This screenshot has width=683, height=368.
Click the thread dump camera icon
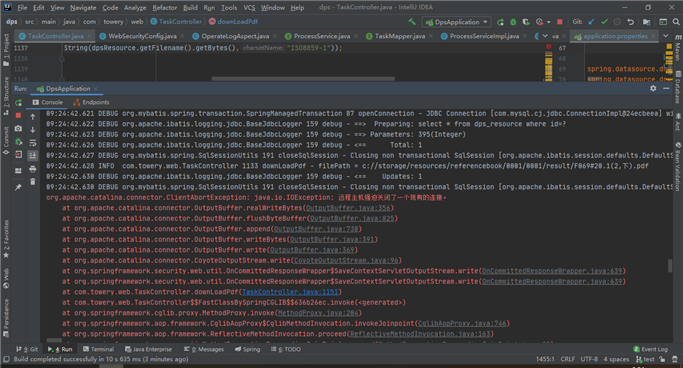click(18, 128)
